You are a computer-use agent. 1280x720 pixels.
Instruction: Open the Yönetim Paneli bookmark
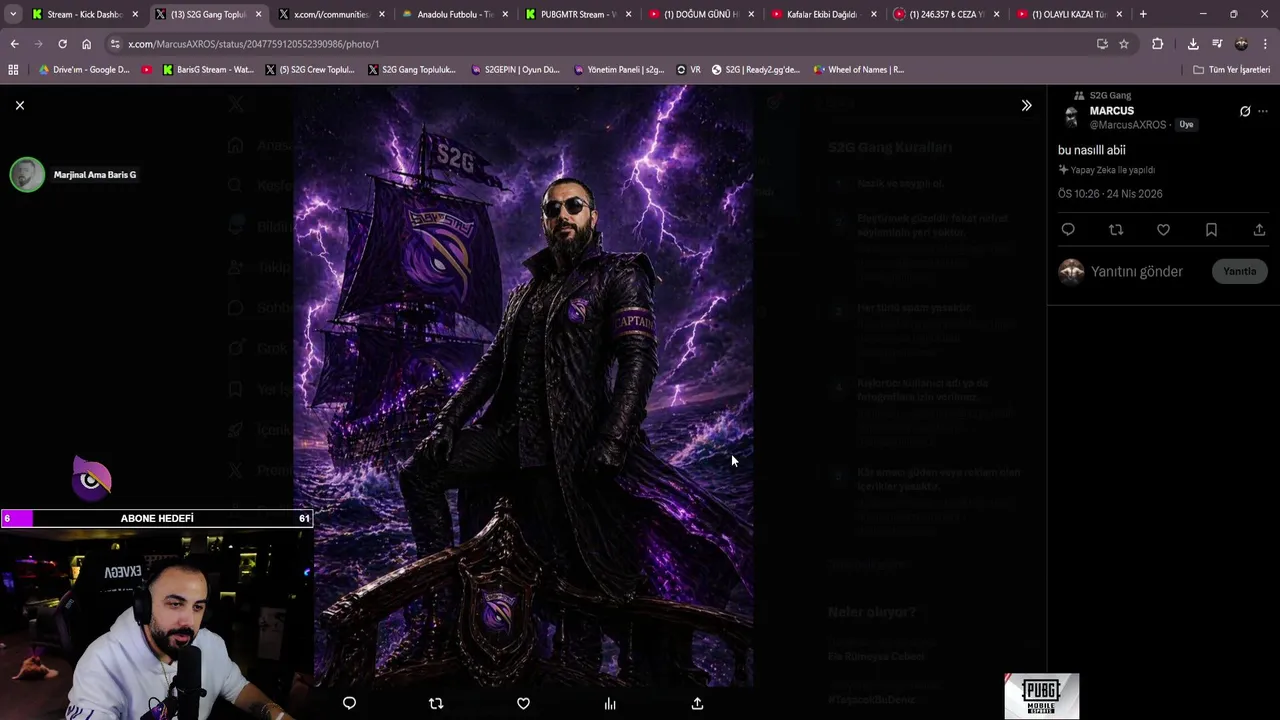pyautogui.click(x=619, y=70)
